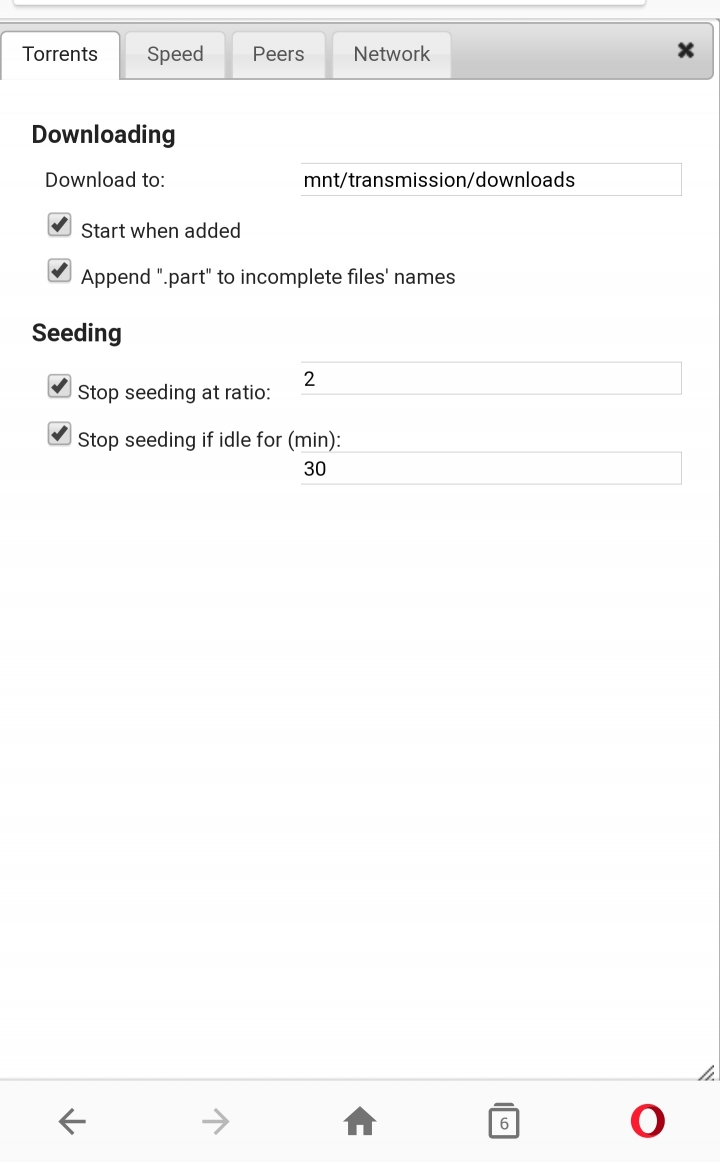Viewport: 720px width, 1162px height.
Task: Click the browser forward arrow
Action: 216,1121
